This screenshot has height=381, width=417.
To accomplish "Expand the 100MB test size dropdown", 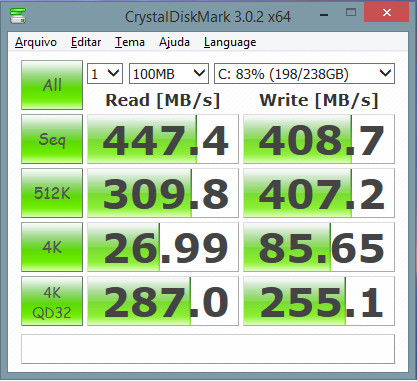I will tap(169, 73).
